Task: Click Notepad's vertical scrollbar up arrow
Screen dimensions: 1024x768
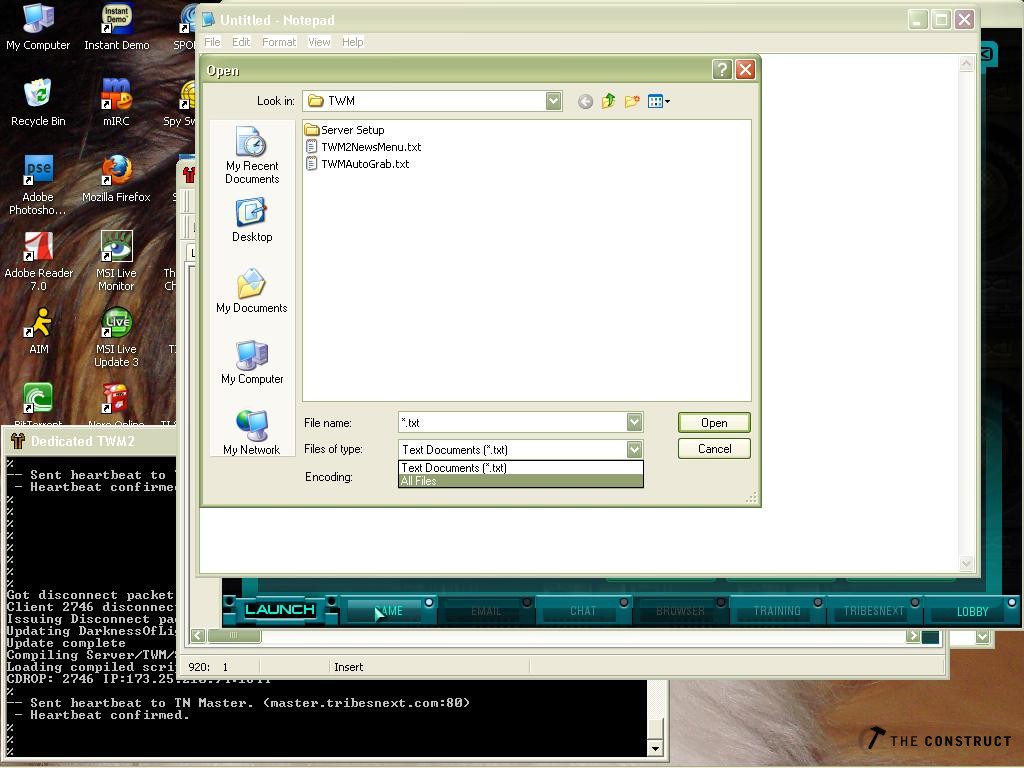Action: [966, 63]
